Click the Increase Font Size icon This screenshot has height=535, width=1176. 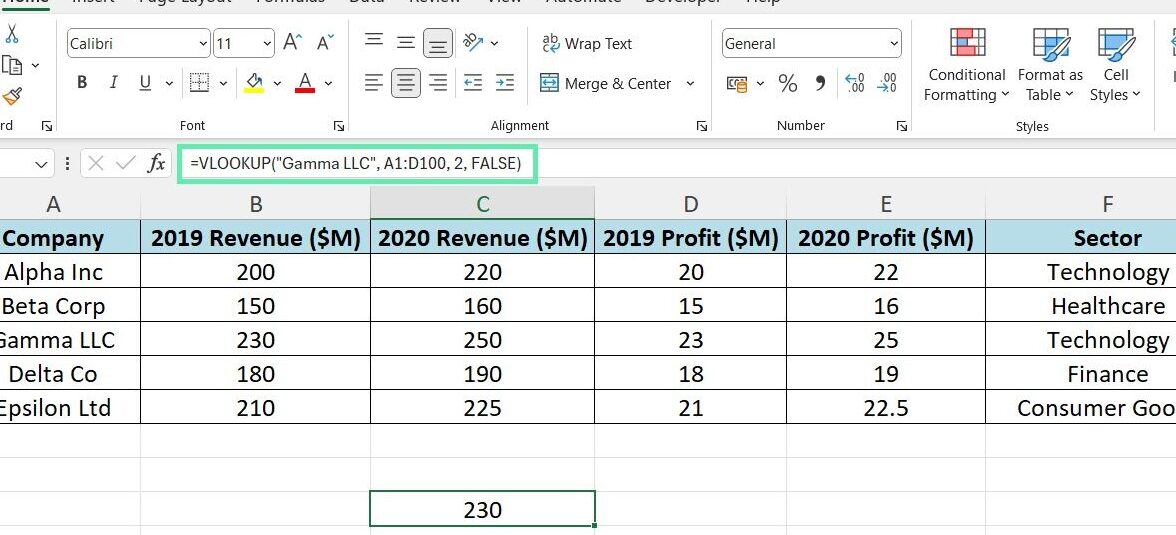click(x=292, y=43)
